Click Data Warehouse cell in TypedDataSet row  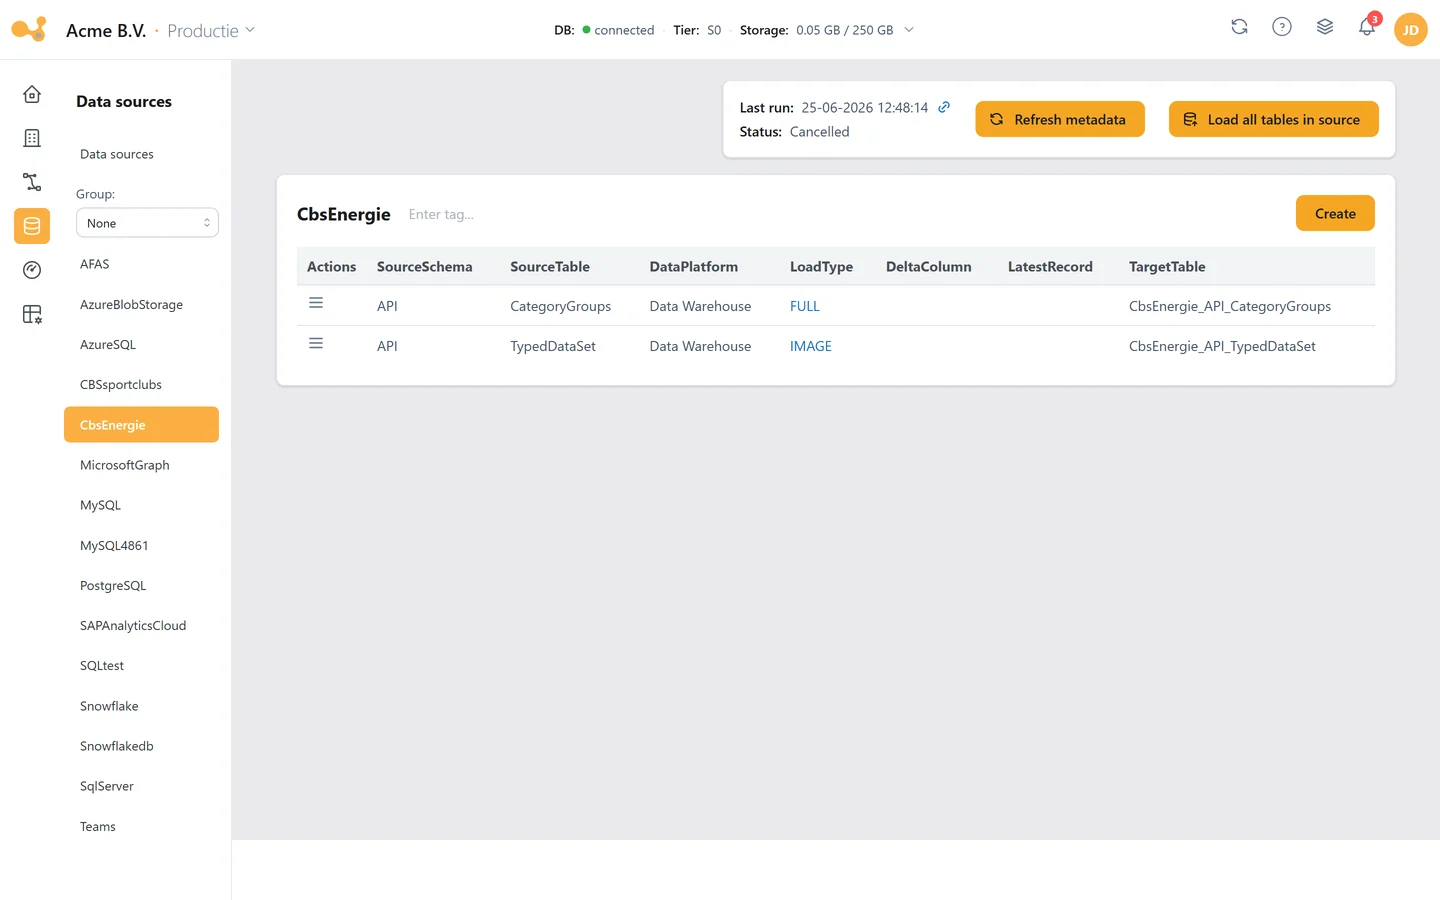coord(700,346)
